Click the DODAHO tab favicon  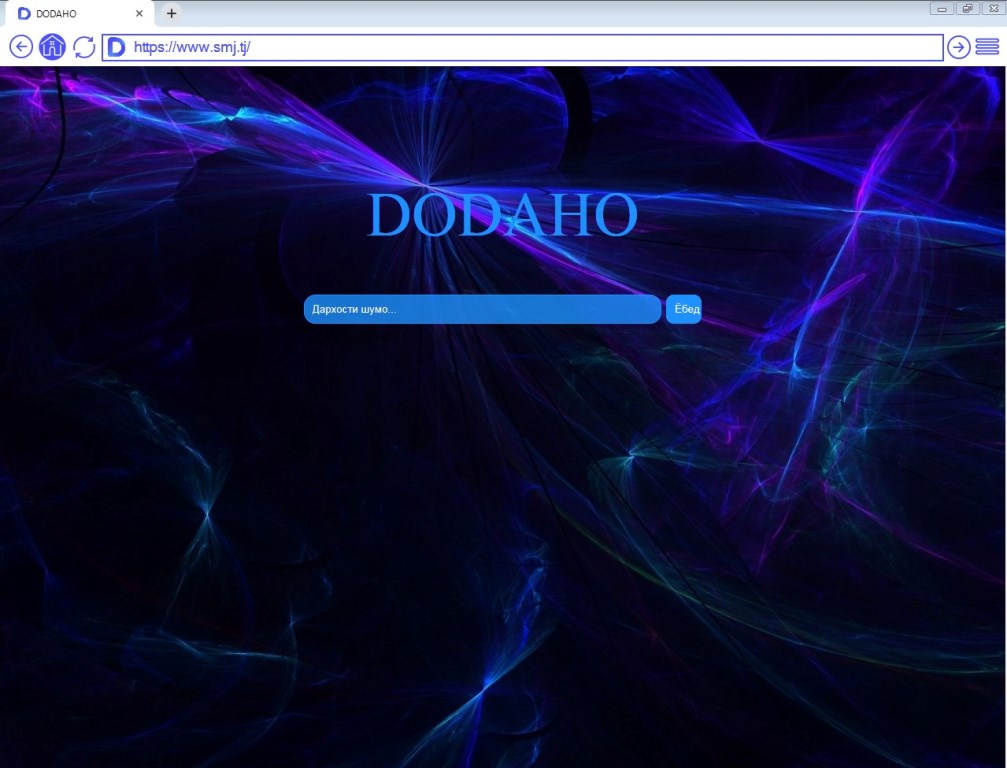[24, 14]
